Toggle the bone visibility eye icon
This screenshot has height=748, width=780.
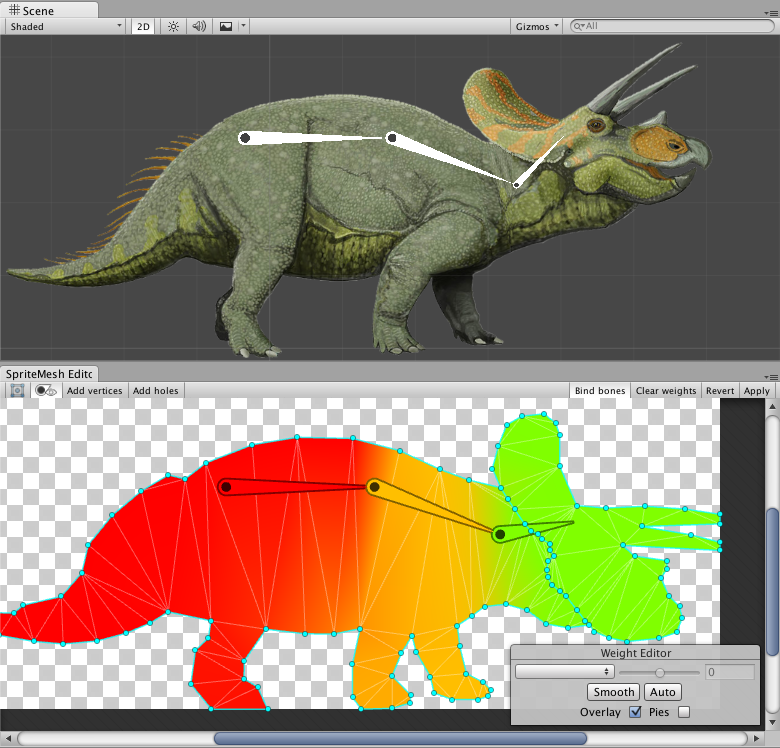pos(46,391)
